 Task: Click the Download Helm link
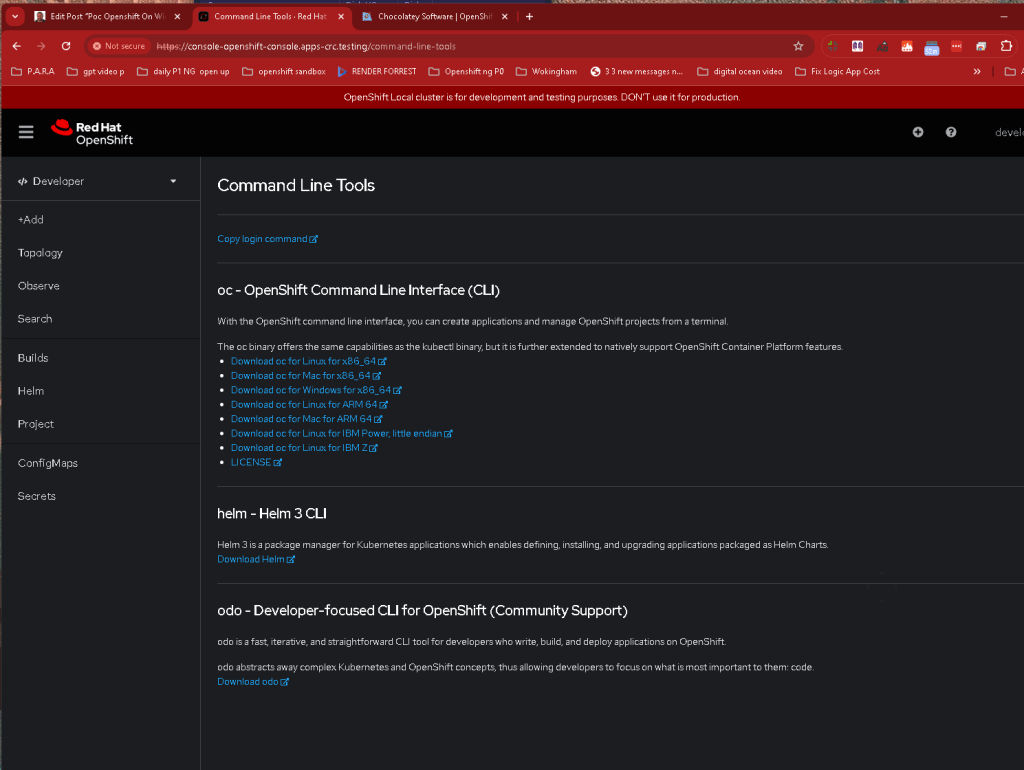coord(256,559)
